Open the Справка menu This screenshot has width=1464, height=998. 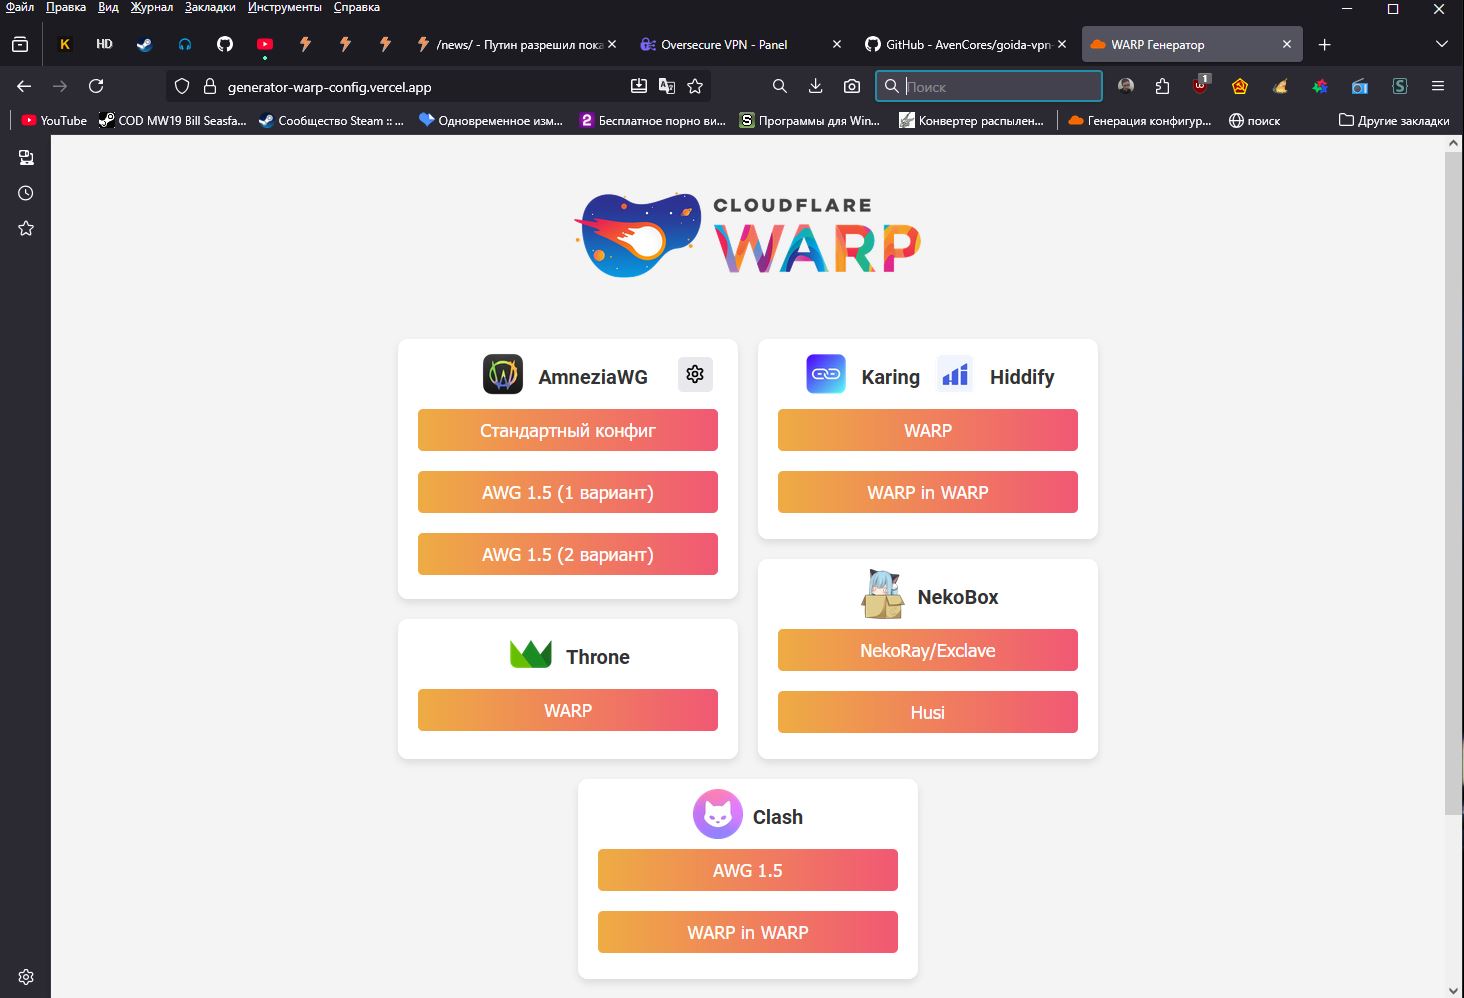click(x=356, y=7)
